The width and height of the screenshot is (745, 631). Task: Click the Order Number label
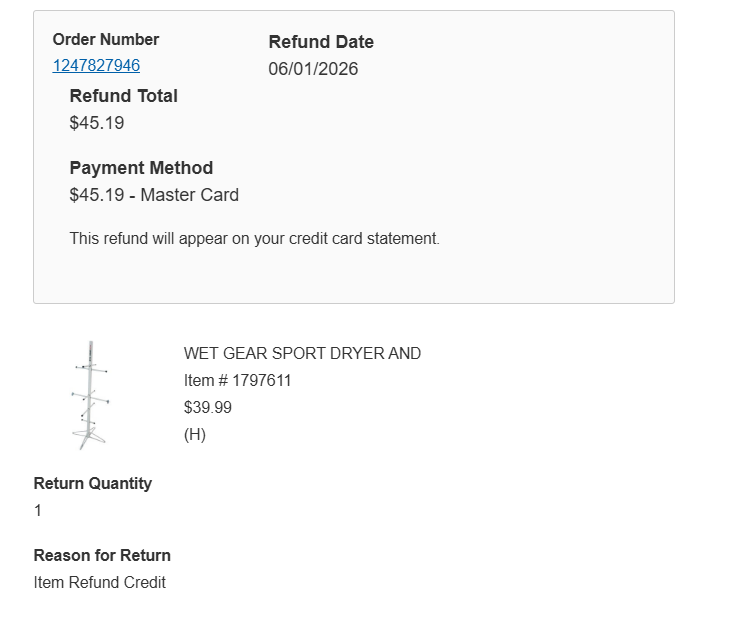pos(106,40)
